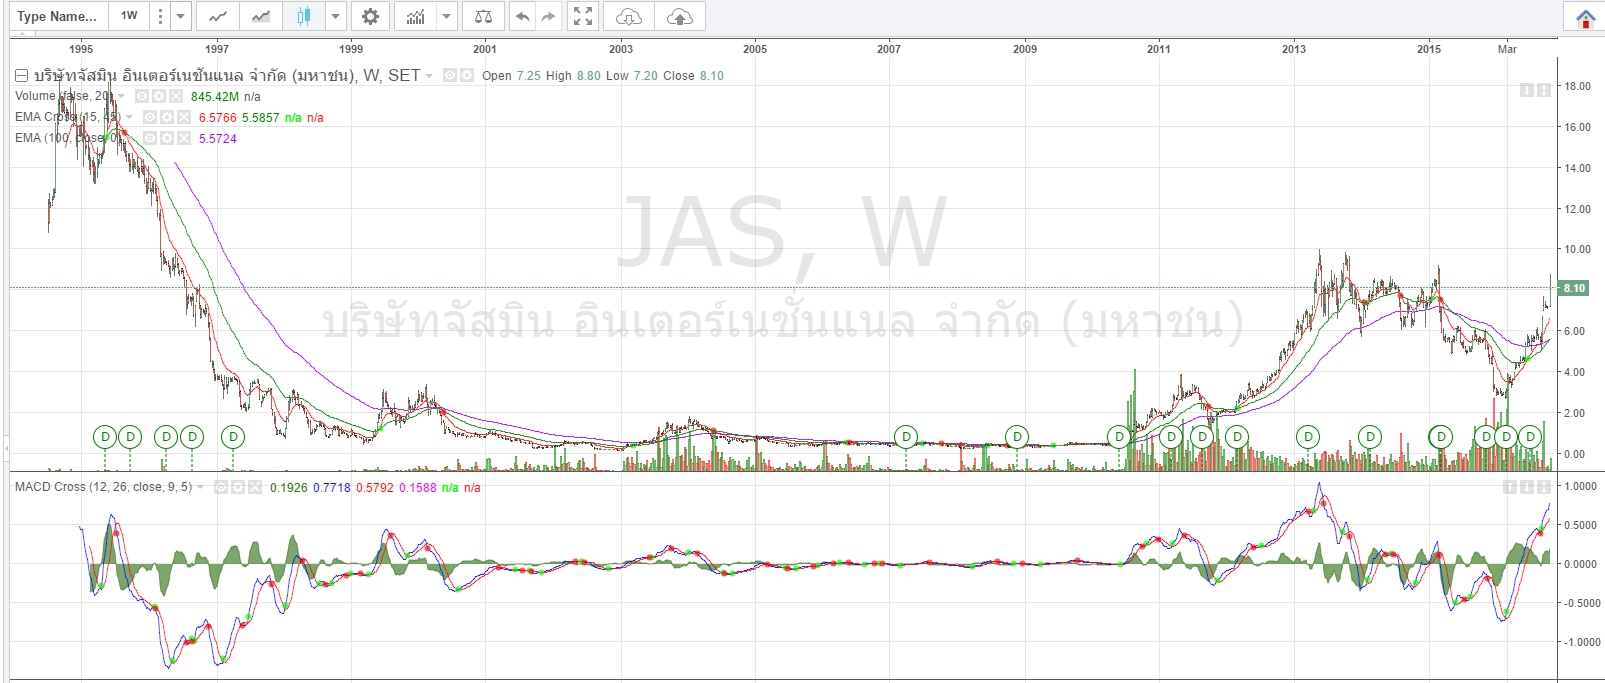Select the area chart style icon
Screen dimensions: 1605x683
261,16
